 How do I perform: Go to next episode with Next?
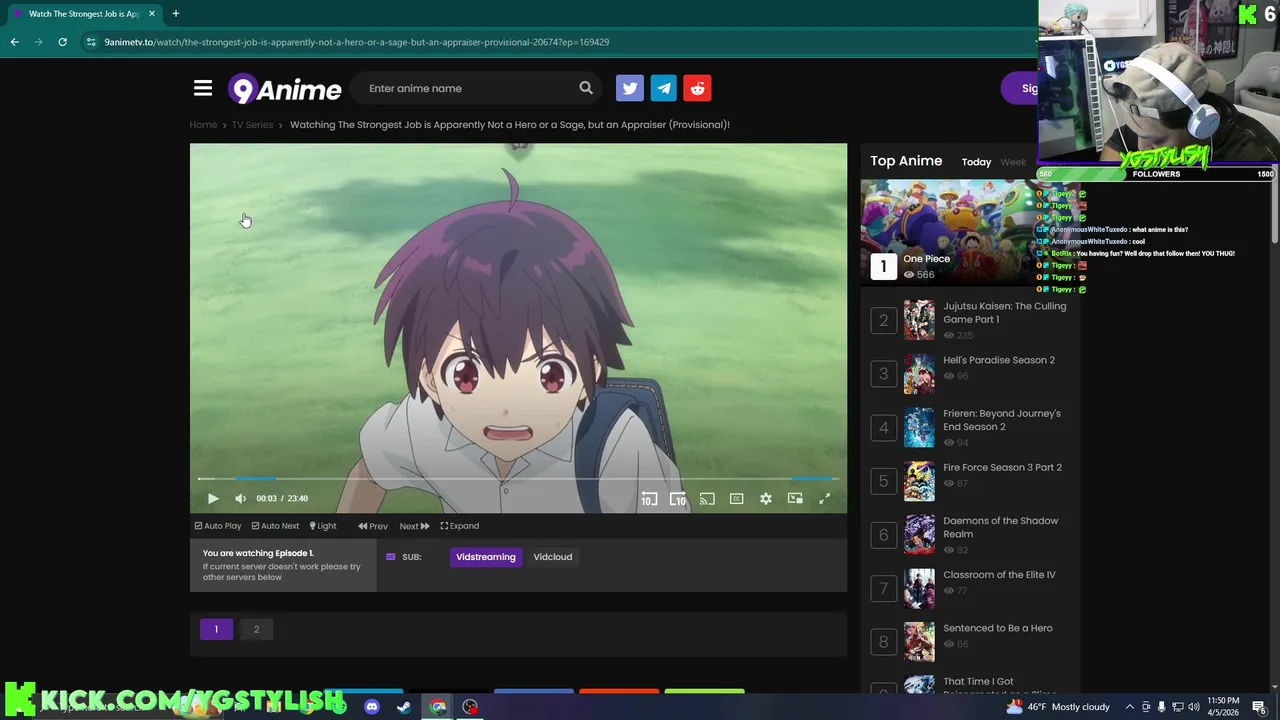tap(414, 526)
